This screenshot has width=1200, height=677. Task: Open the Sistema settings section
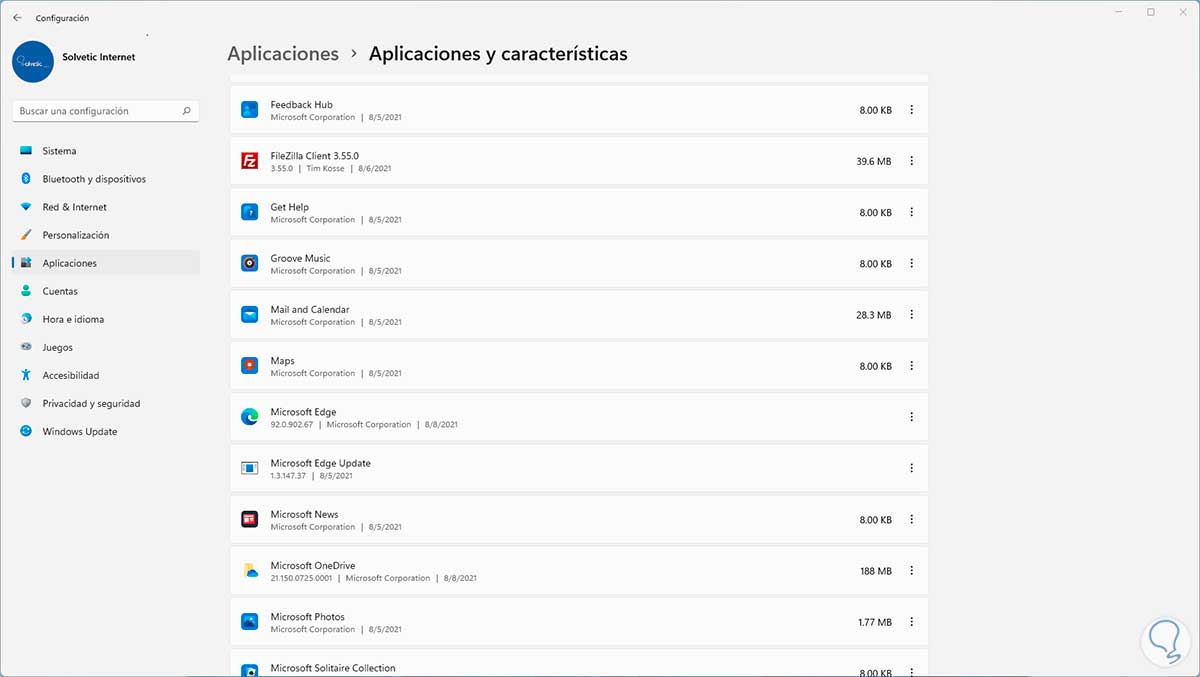(59, 151)
